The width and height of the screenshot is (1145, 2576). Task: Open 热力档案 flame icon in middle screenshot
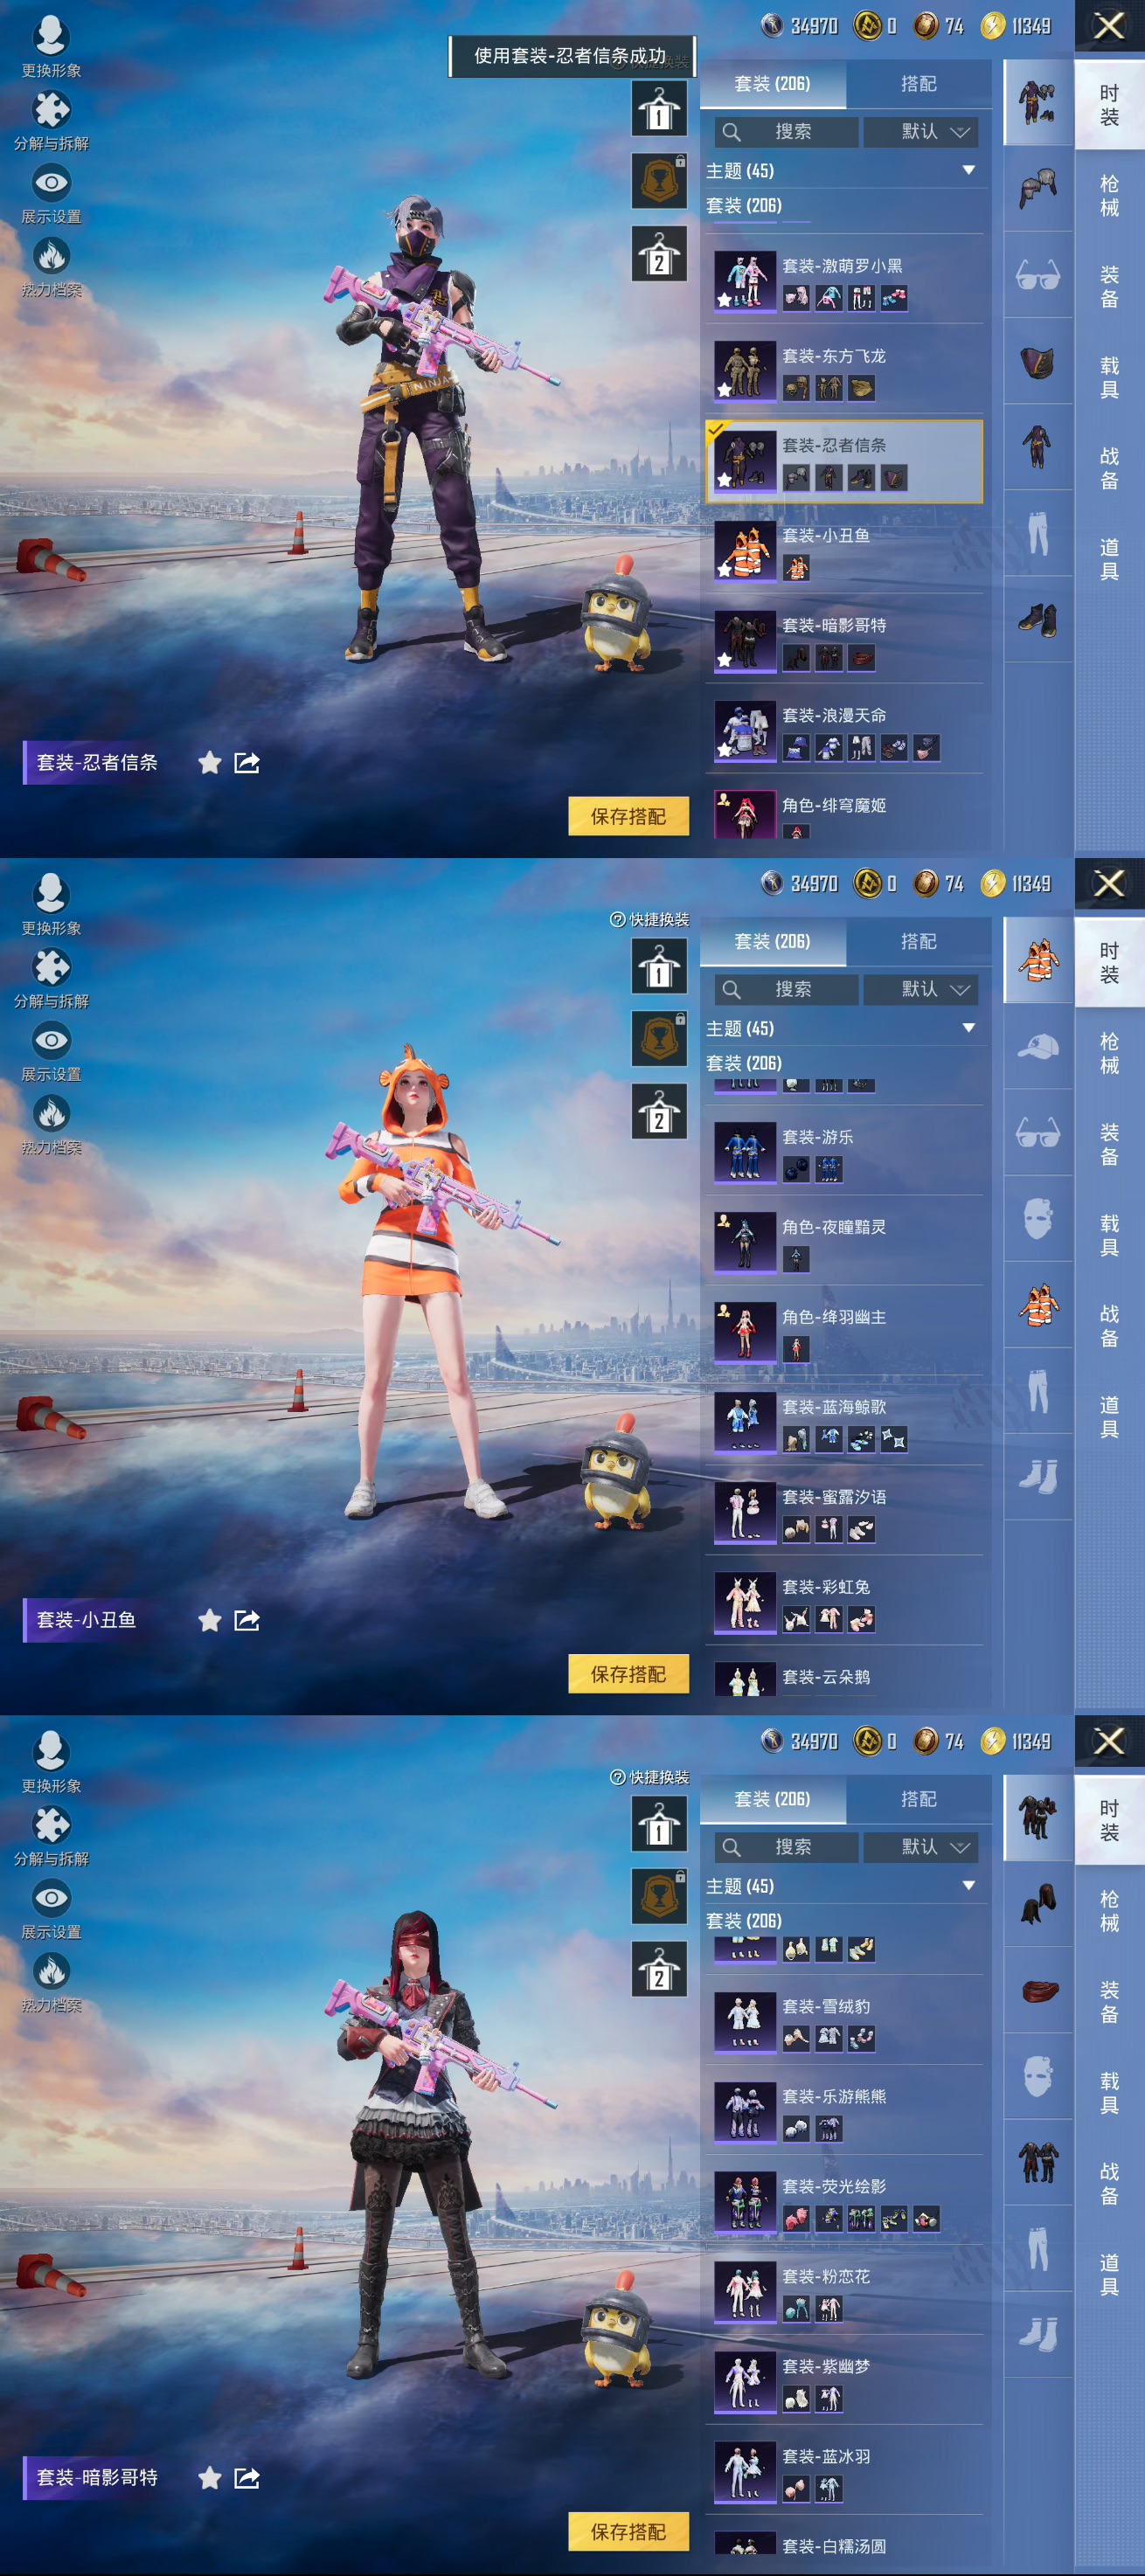pos(51,1115)
